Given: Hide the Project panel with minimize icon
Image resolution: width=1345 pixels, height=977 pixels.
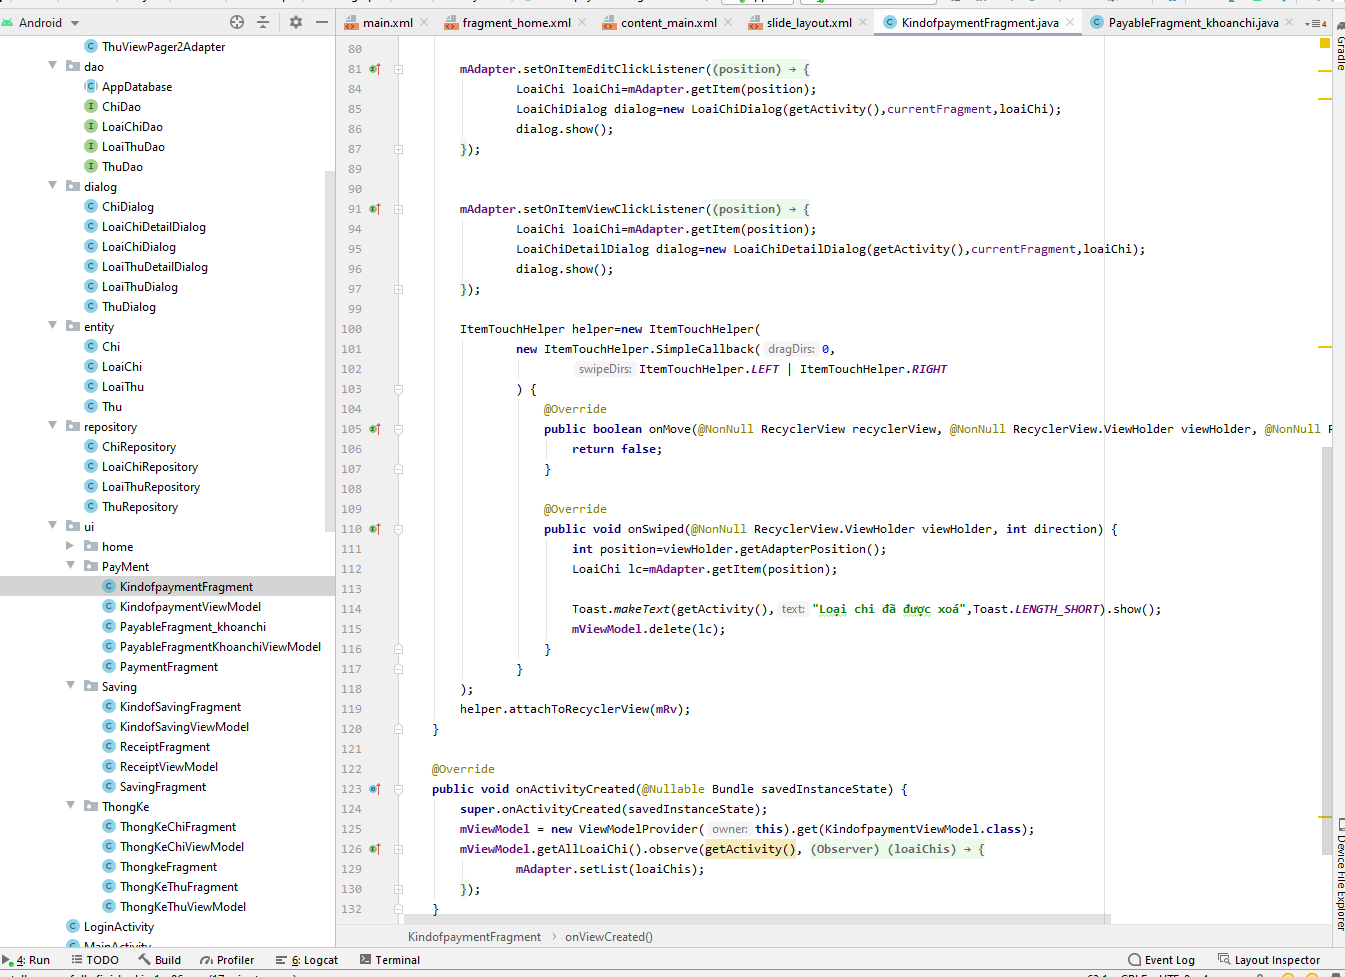Looking at the screenshot, I should tap(322, 22).
